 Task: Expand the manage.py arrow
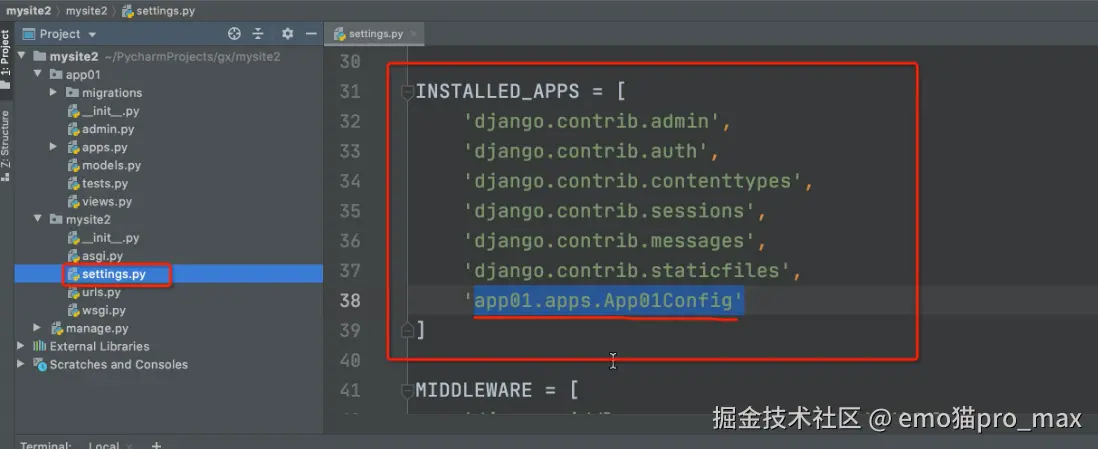coord(38,328)
